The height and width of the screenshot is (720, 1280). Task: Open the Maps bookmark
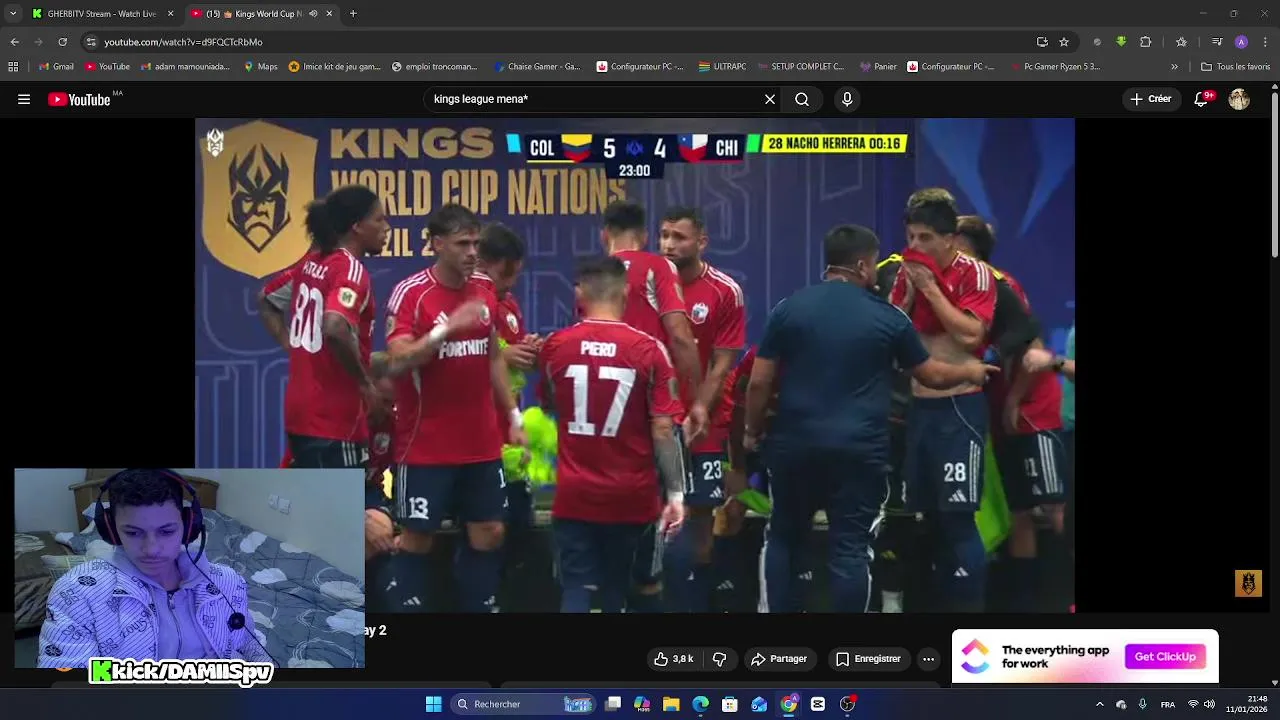pos(260,67)
